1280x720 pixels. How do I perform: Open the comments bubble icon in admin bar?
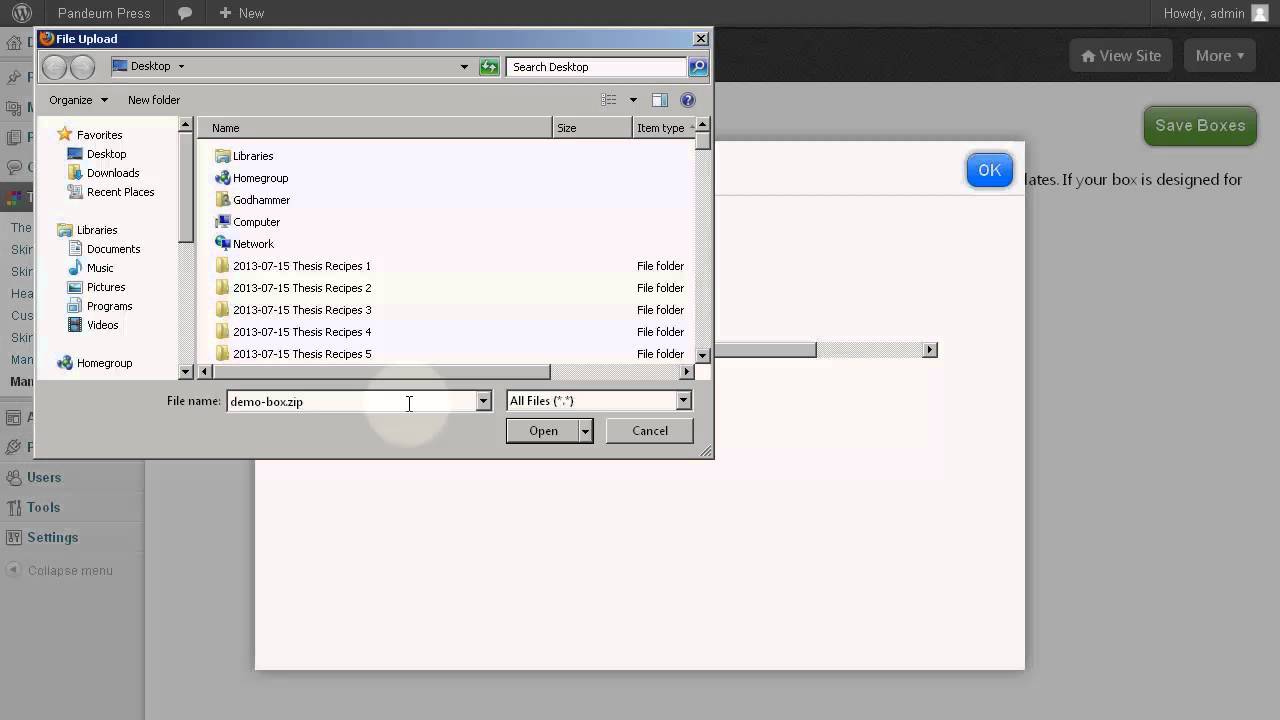coord(185,13)
